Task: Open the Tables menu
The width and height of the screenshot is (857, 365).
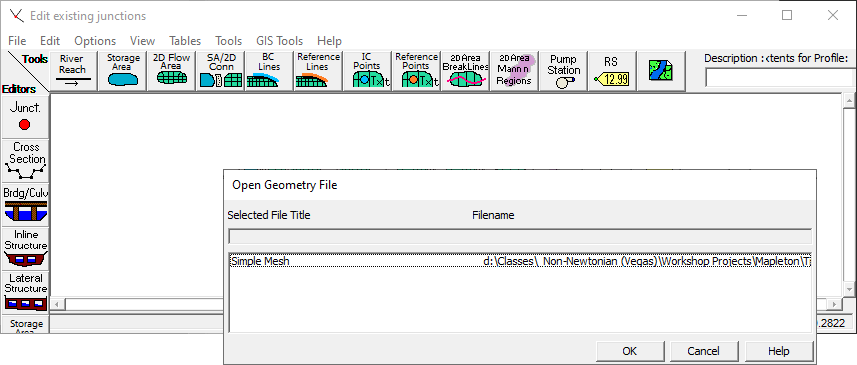Action: coord(185,40)
